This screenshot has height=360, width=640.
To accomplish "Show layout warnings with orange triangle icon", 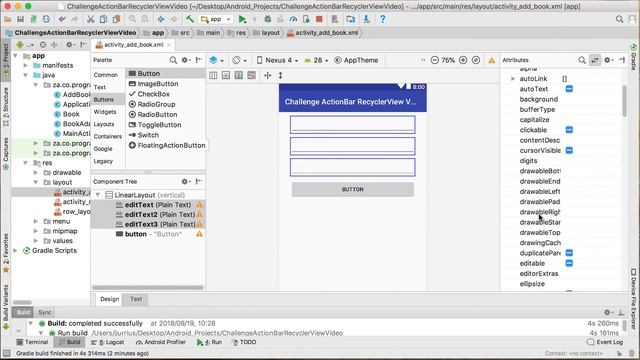I will pos(492,60).
